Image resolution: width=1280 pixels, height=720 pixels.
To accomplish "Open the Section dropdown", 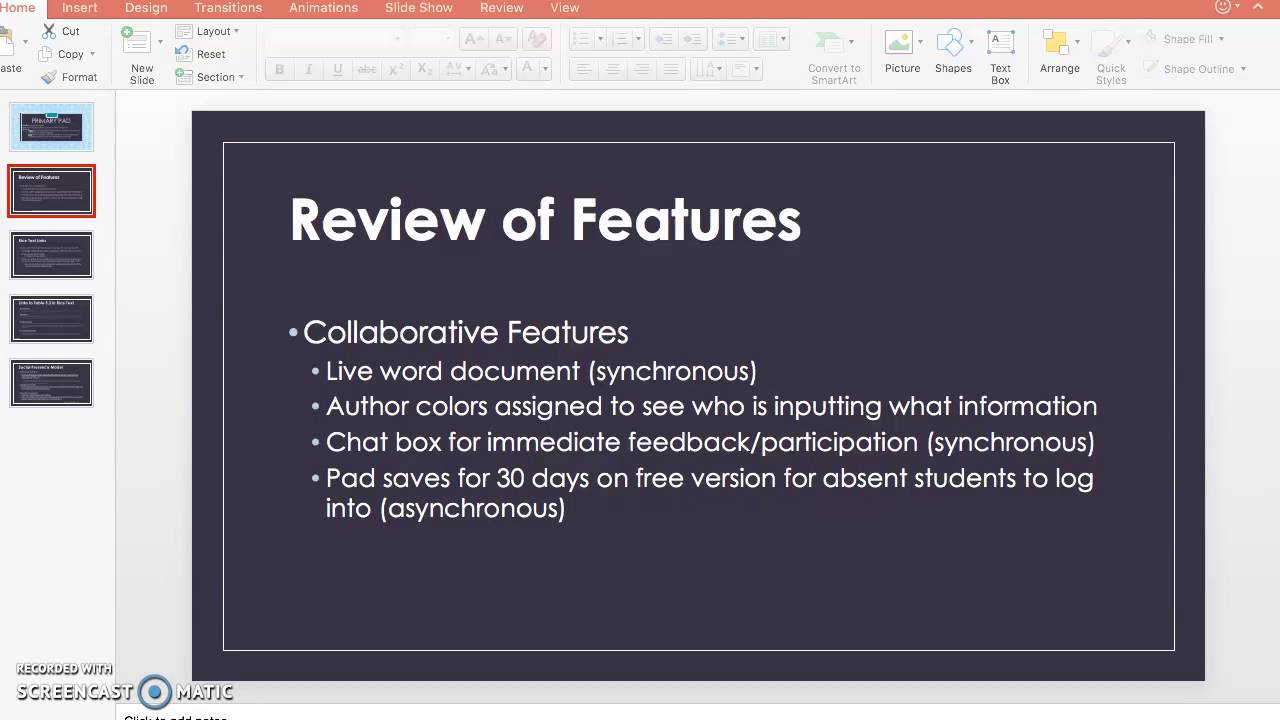I will point(209,77).
